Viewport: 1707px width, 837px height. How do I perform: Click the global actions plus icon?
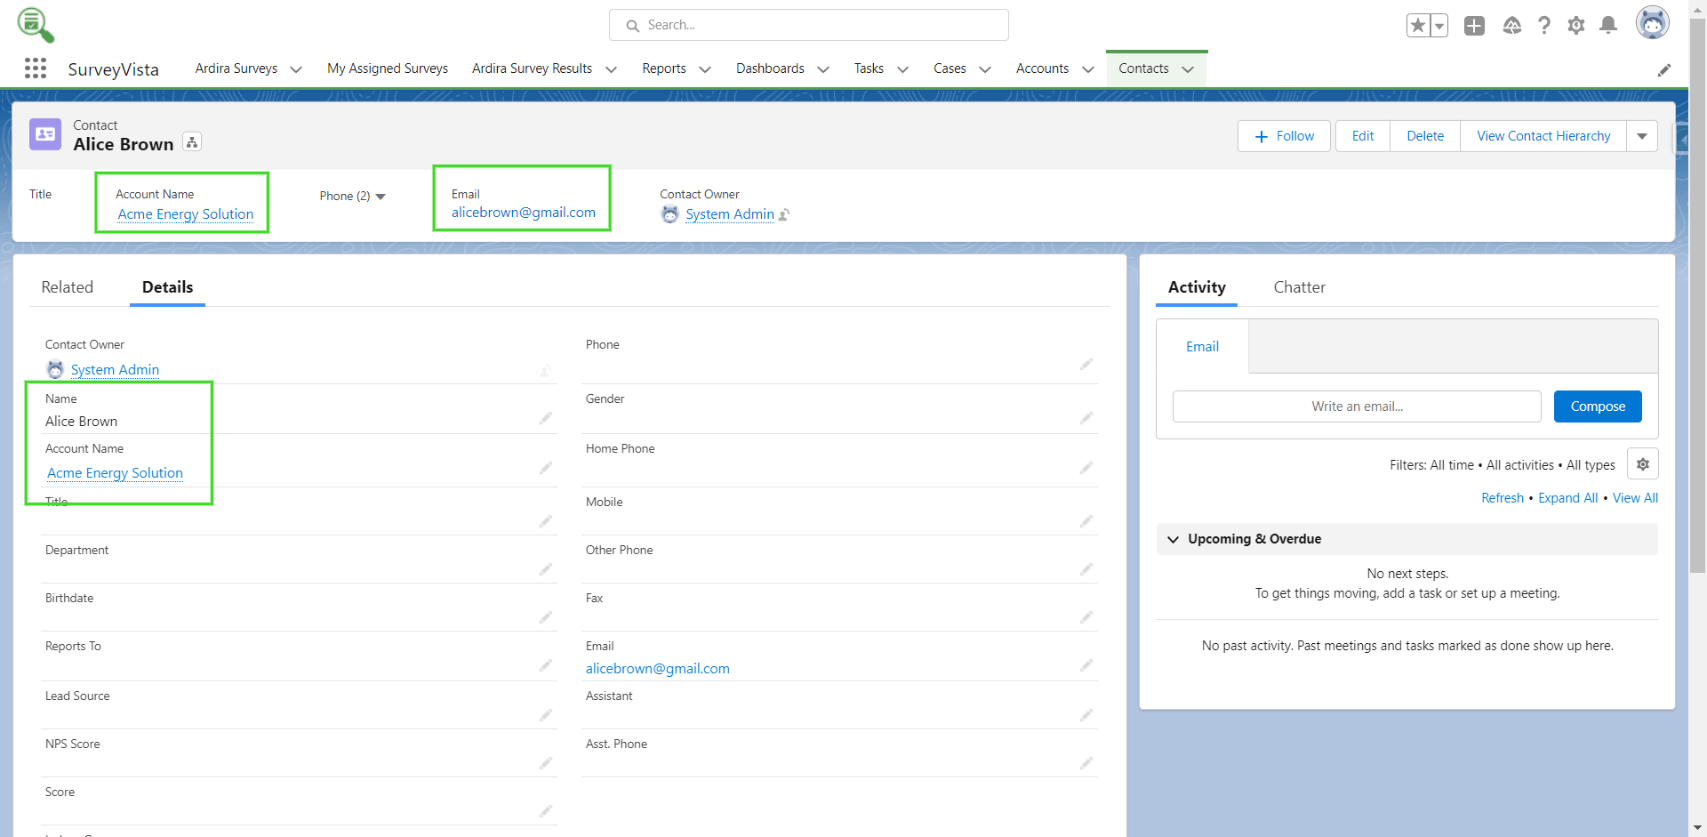[1474, 26]
